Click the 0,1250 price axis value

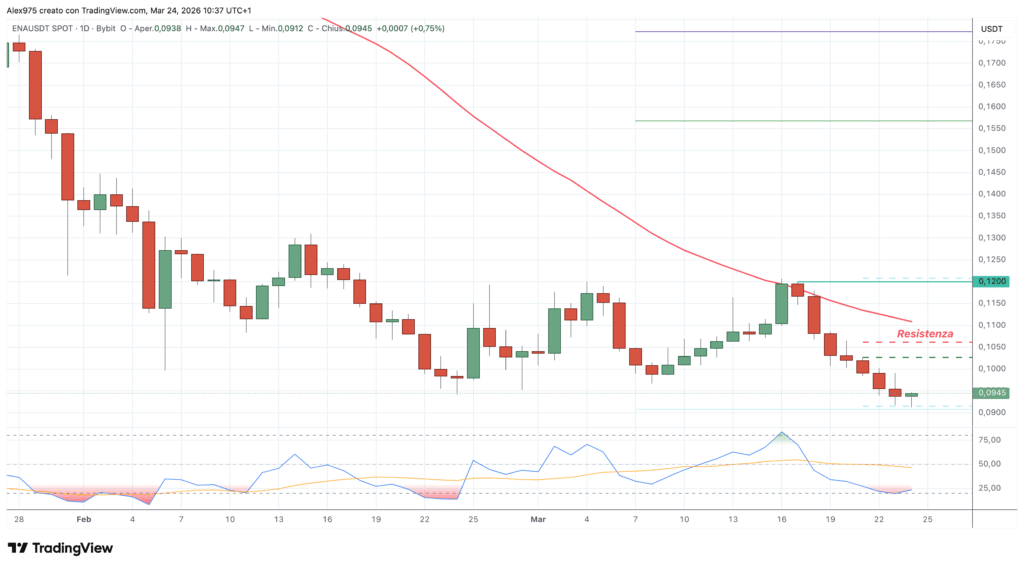(991, 259)
